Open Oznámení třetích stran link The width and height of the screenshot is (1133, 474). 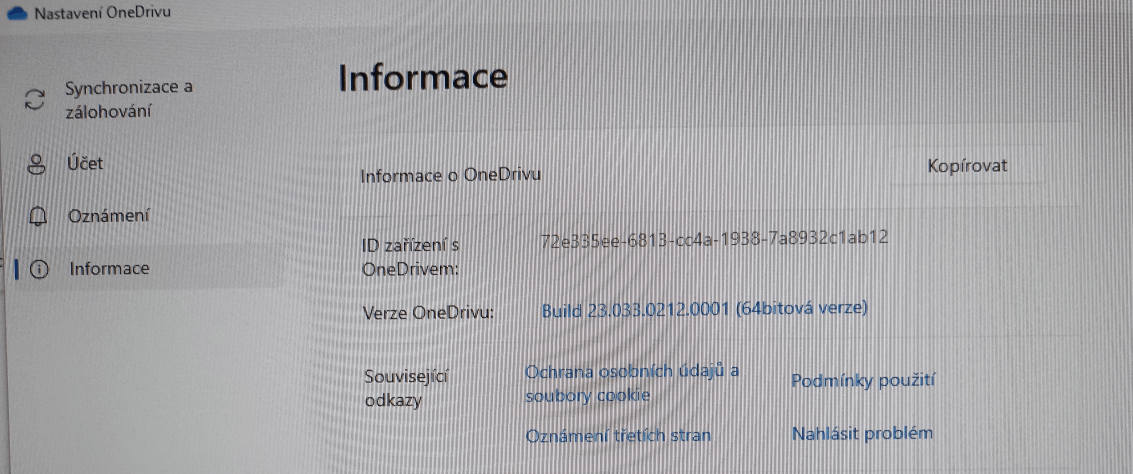tap(619, 436)
